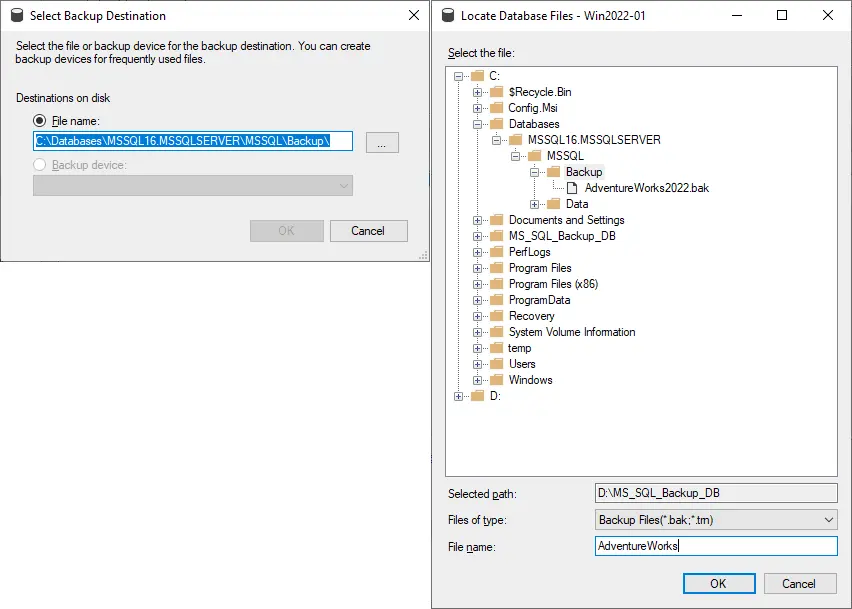Click the File name field with AdventureWorks
This screenshot has width=852, height=609.
pos(716,546)
